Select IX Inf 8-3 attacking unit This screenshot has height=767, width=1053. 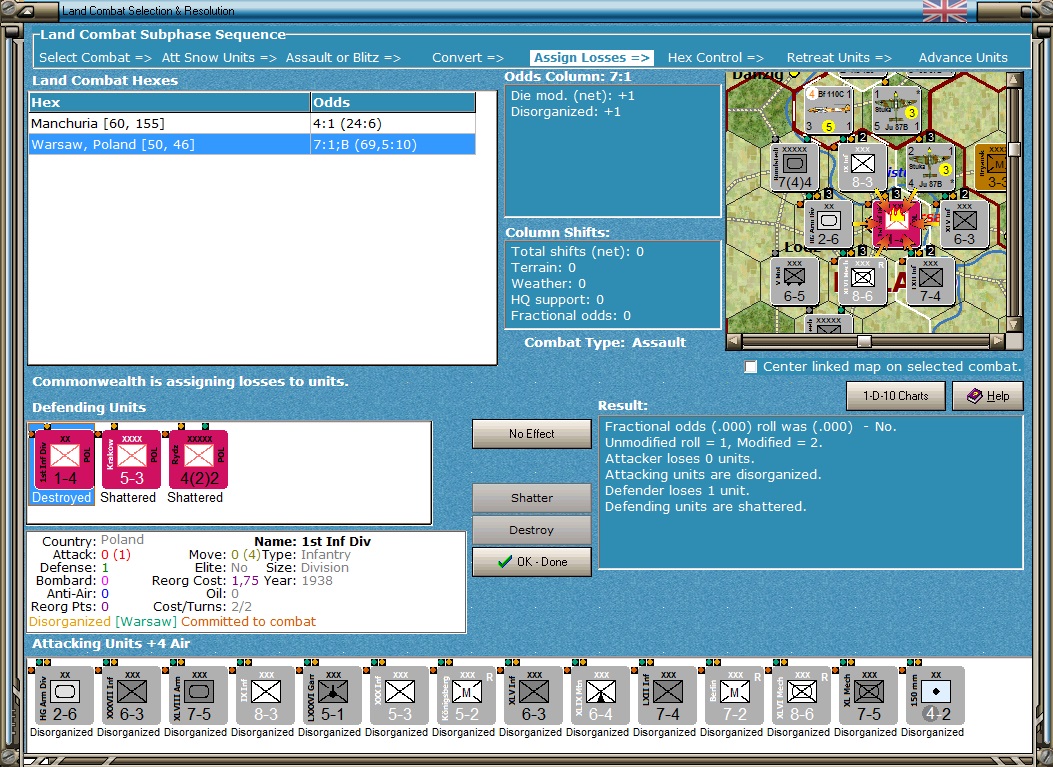click(266, 695)
